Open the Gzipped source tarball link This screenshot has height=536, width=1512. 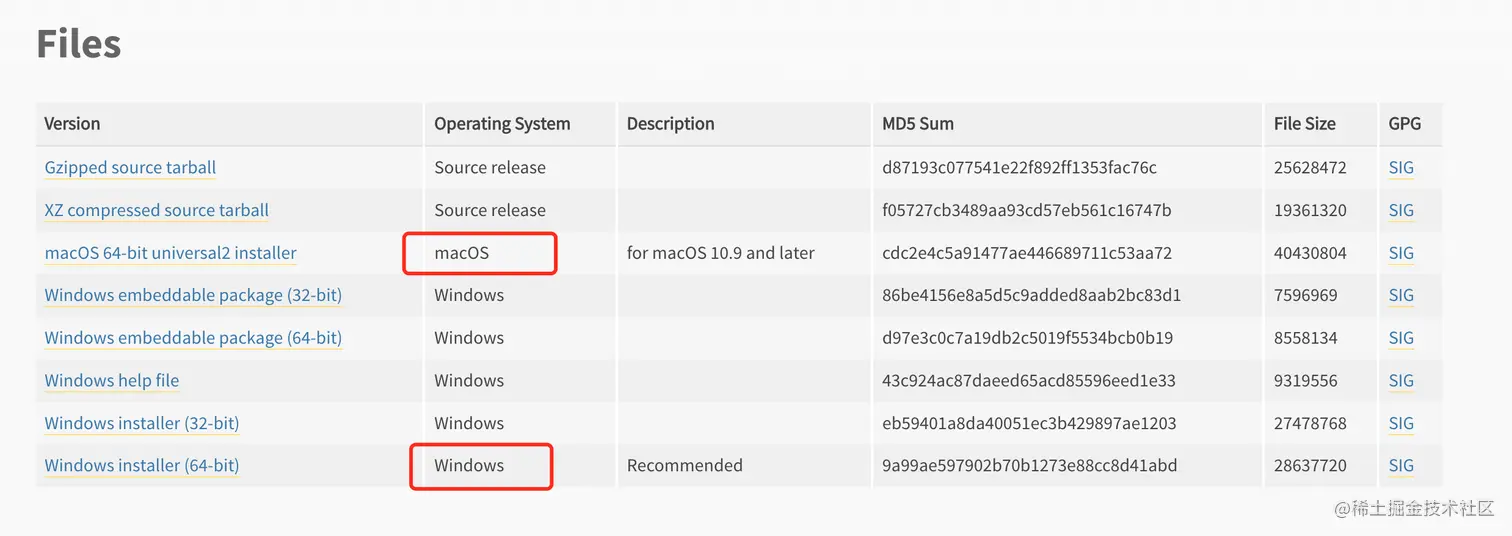click(x=130, y=168)
